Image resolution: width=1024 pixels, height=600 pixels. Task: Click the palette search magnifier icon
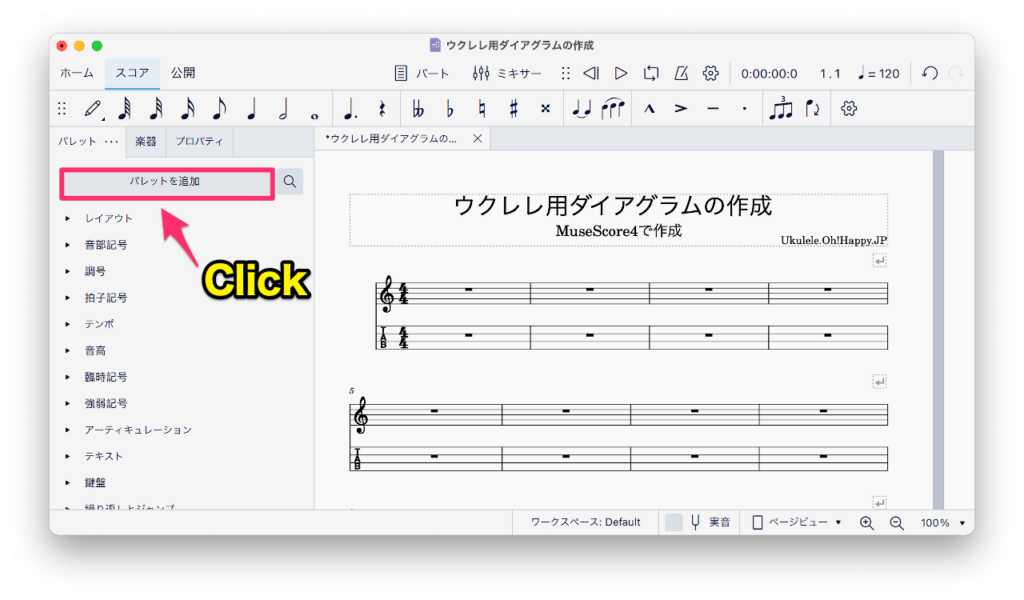[289, 181]
